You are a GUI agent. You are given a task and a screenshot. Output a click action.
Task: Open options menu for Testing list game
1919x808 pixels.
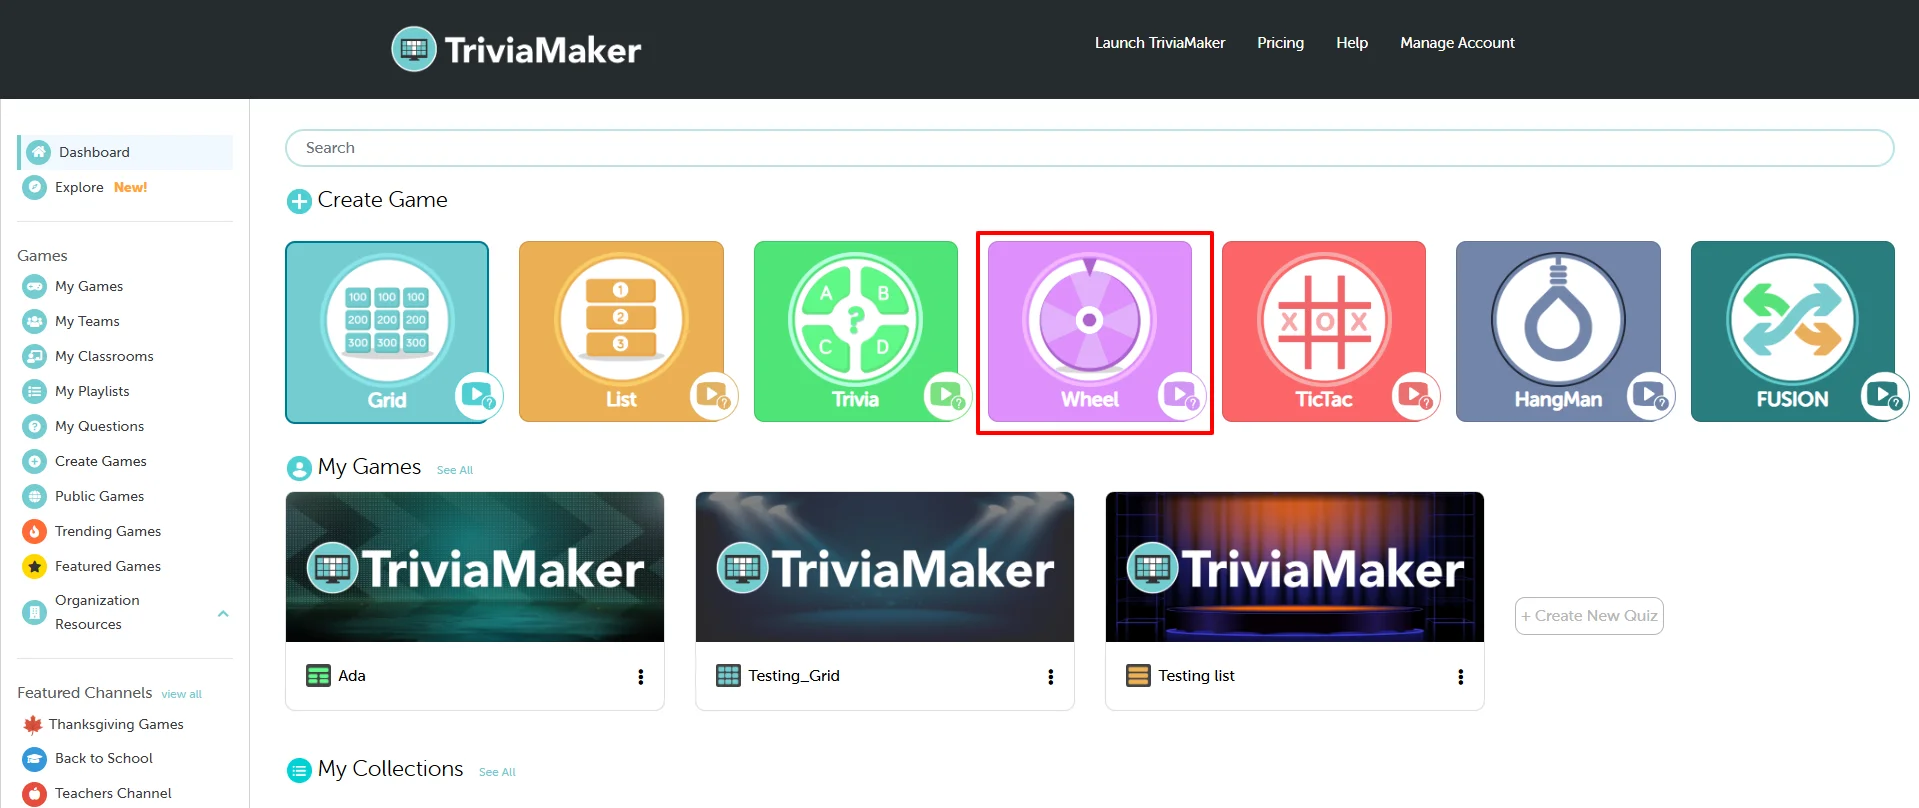tap(1461, 677)
